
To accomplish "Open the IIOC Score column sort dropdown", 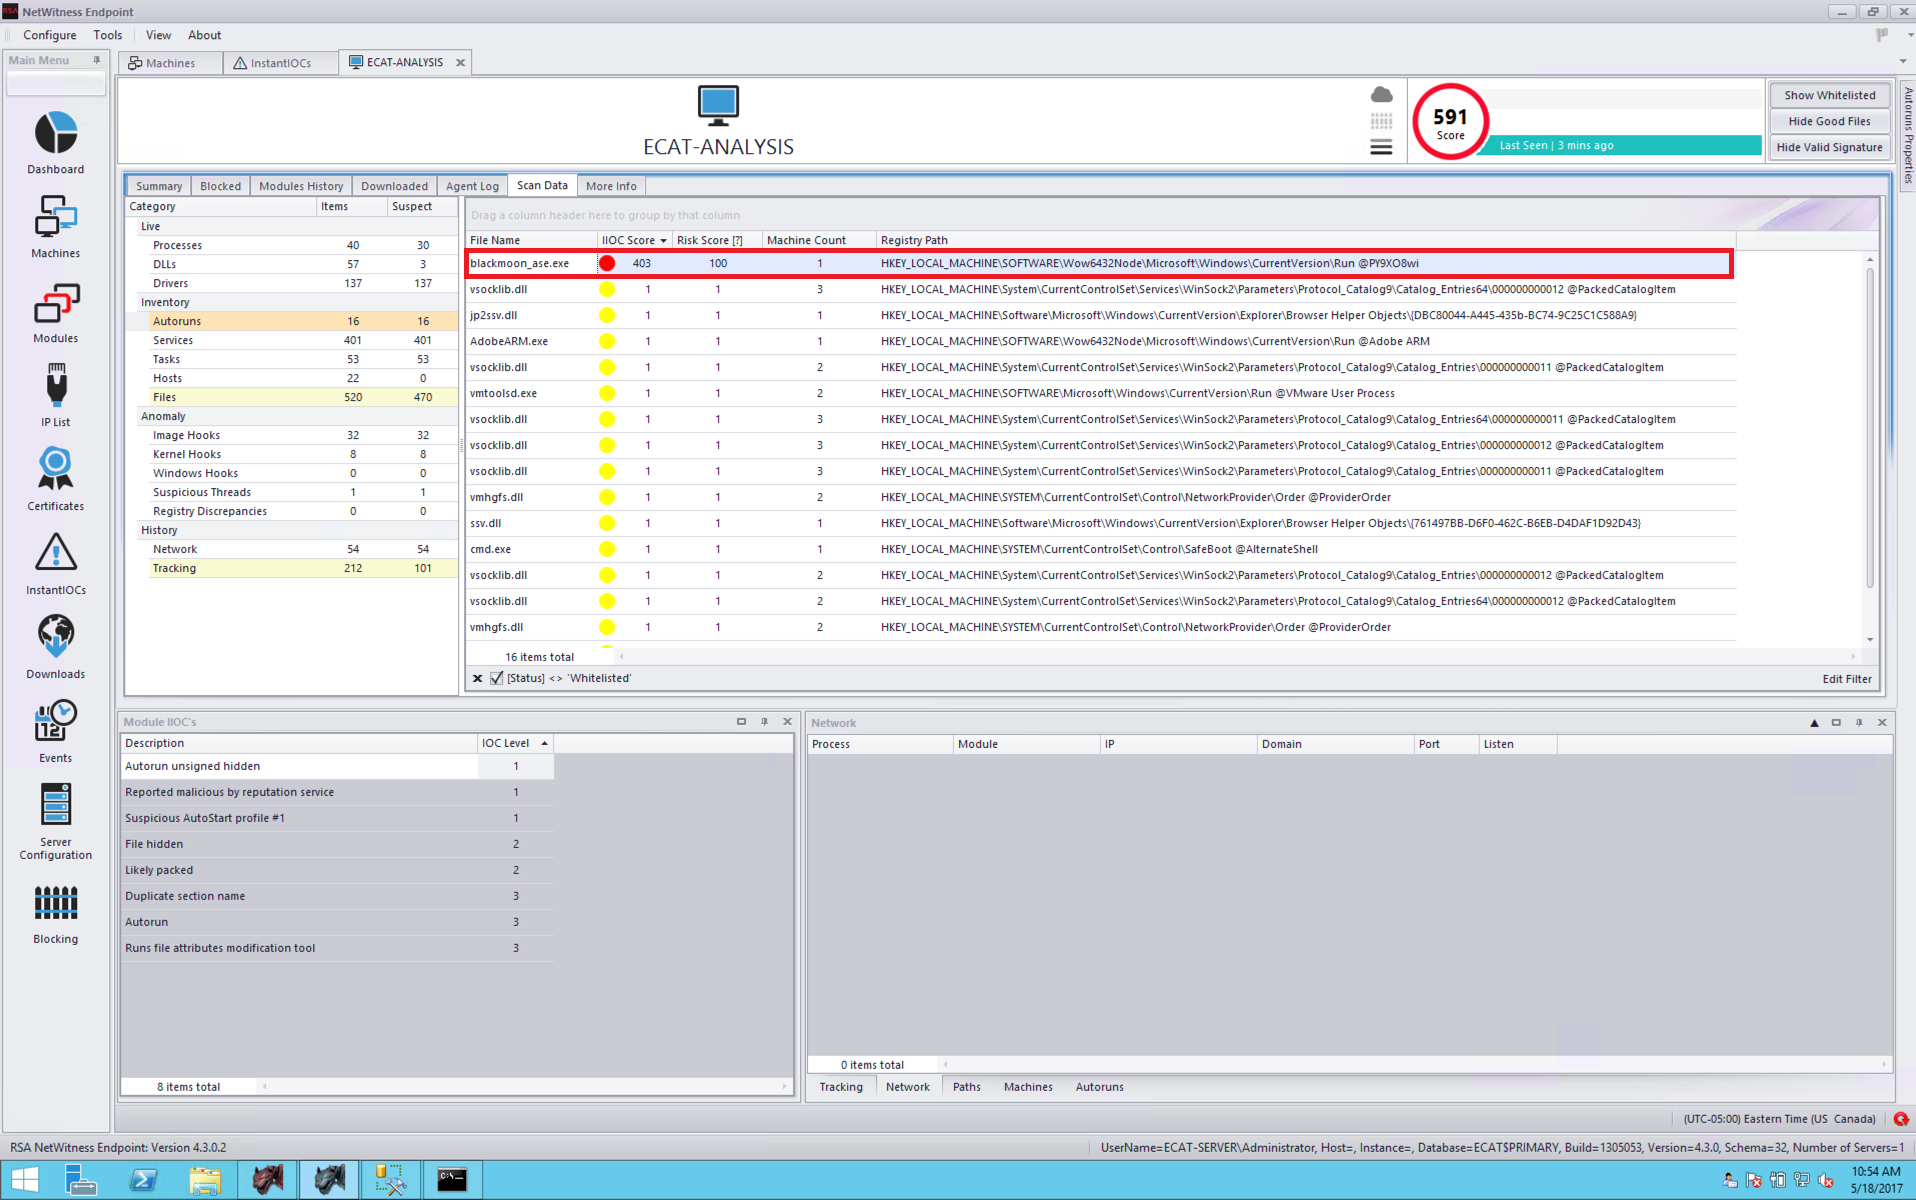I will click(x=663, y=241).
